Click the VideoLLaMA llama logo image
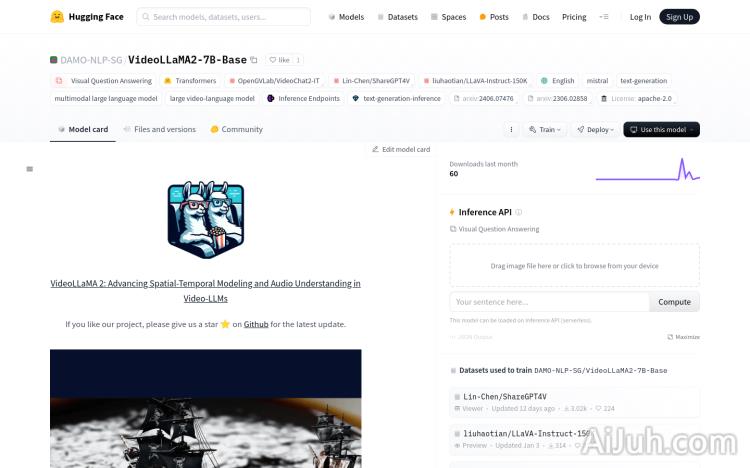750x468 pixels. pos(205,218)
